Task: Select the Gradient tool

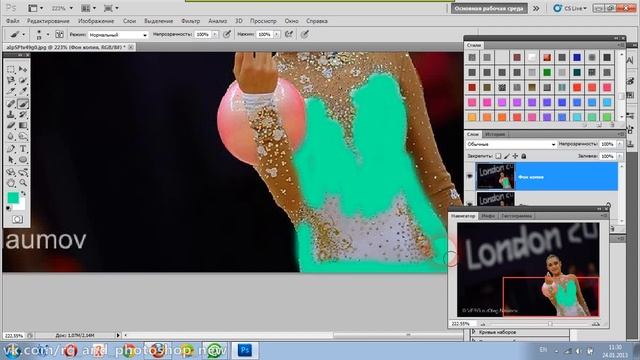Action: click(x=23, y=126)
